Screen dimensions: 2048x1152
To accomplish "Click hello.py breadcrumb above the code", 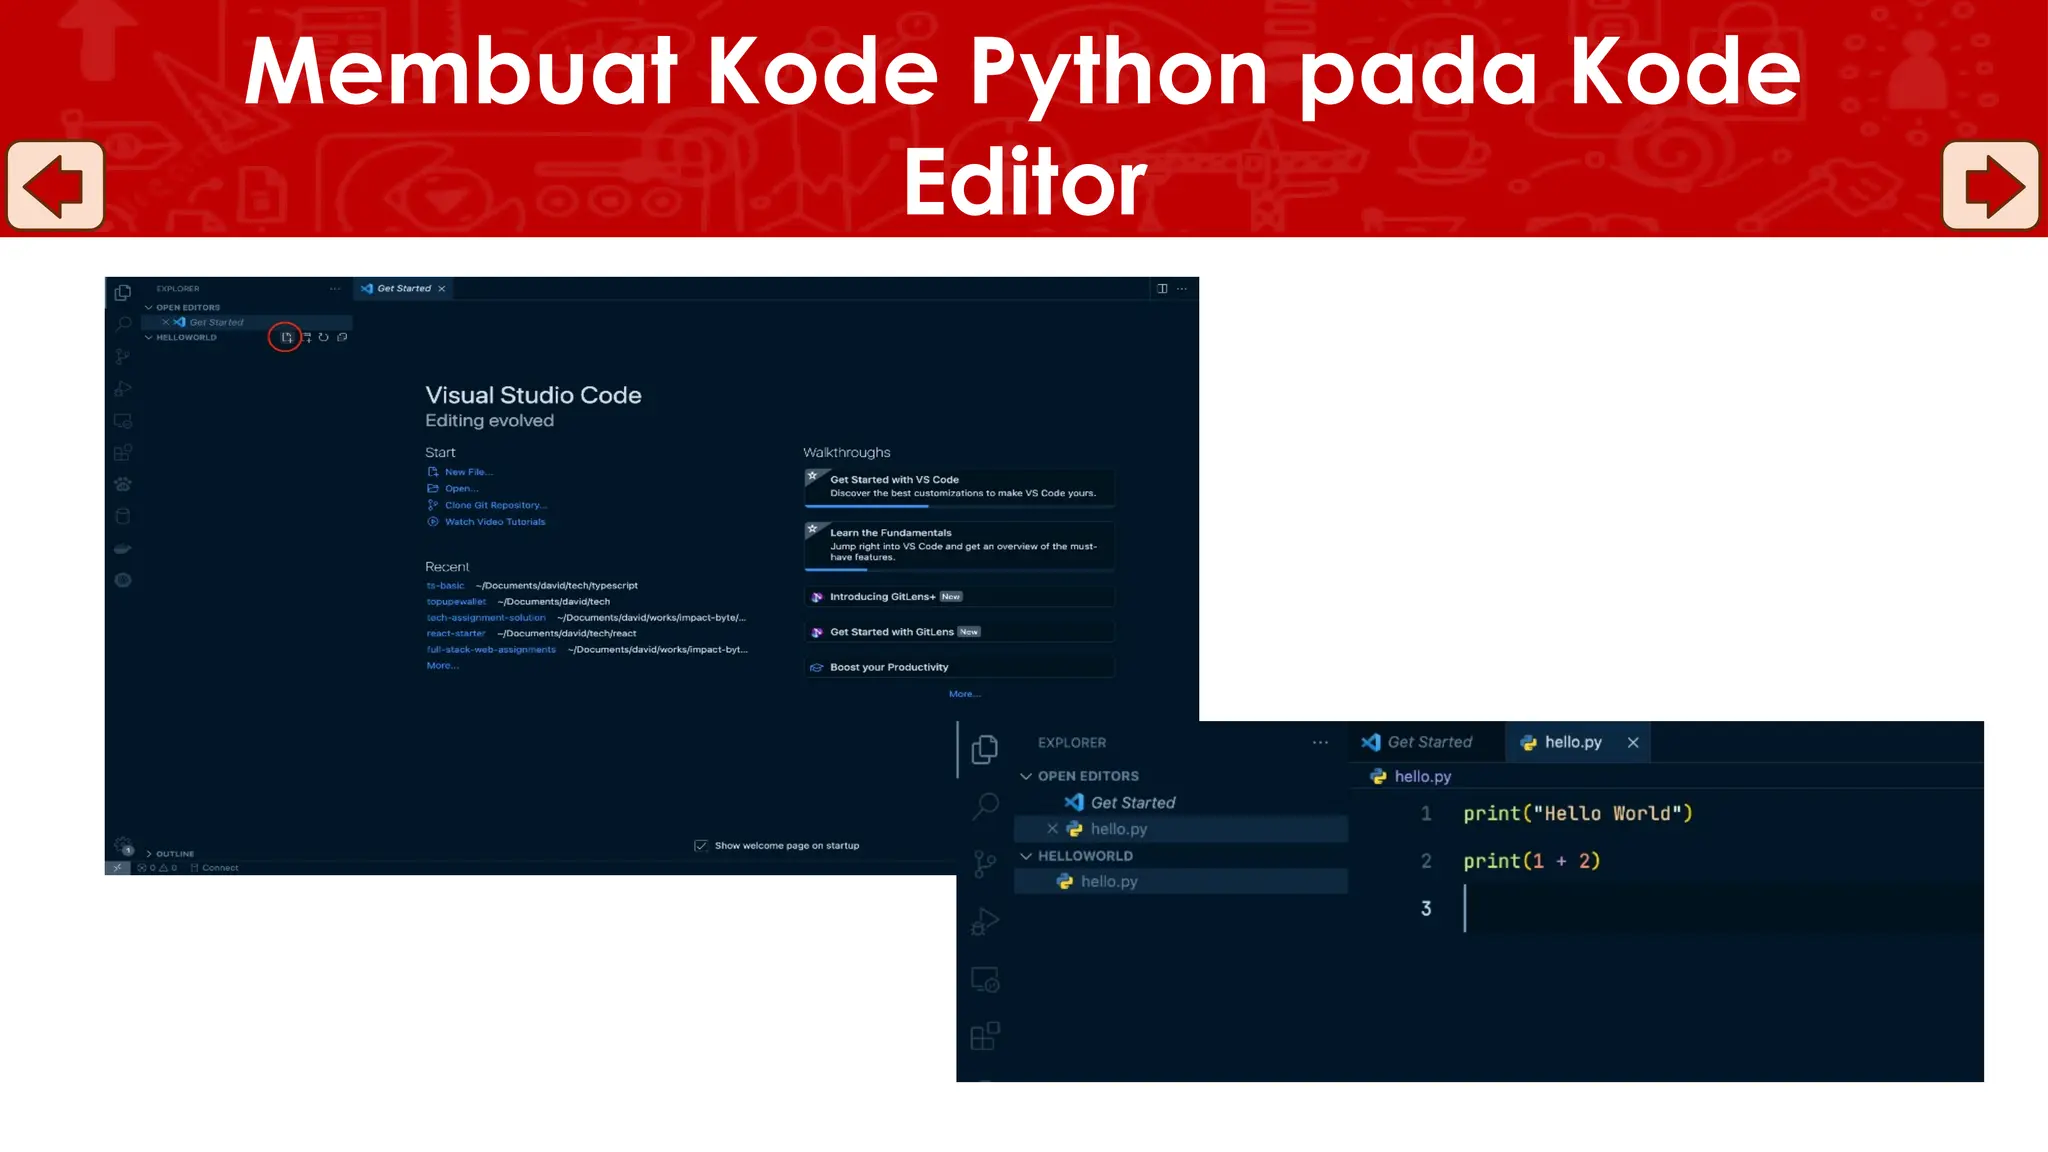I will click(x=1411, y=776).
